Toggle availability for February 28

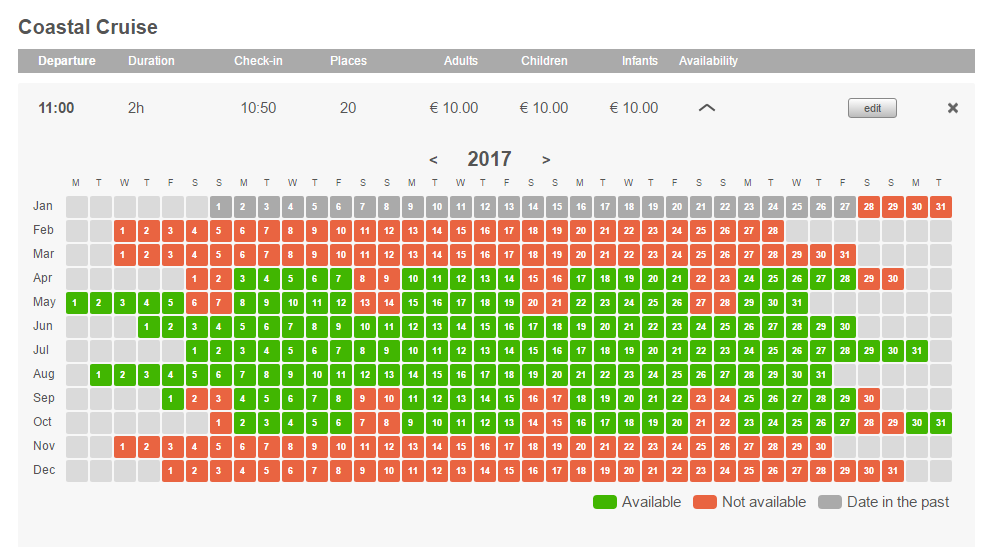click(772, 230)
